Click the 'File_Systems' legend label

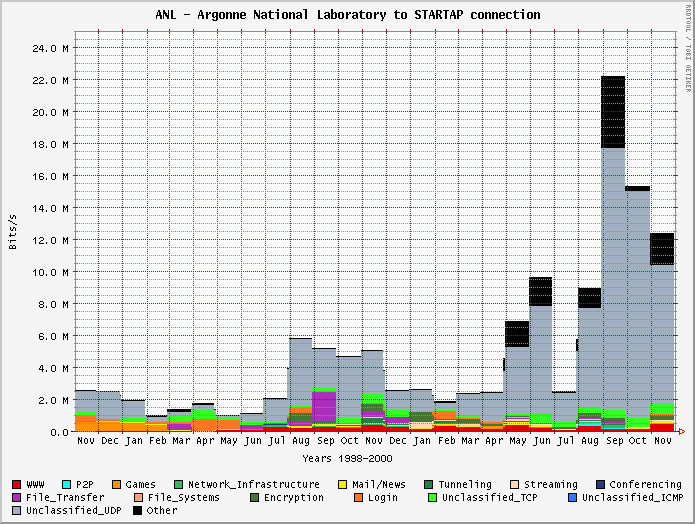click(184, 498)
